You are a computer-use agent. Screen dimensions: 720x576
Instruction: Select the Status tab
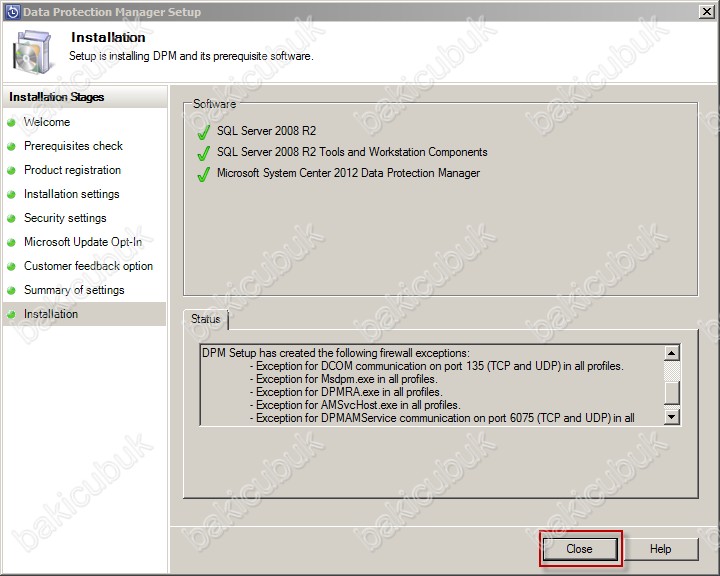[206, 319]
